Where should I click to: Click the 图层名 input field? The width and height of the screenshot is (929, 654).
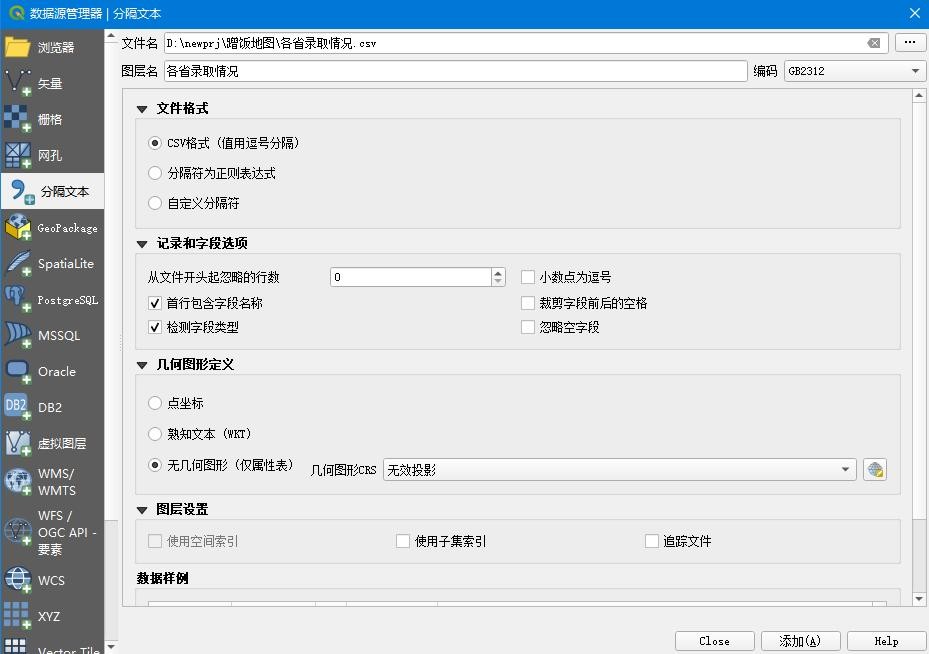pyautogui.click(x=455, y=71)
